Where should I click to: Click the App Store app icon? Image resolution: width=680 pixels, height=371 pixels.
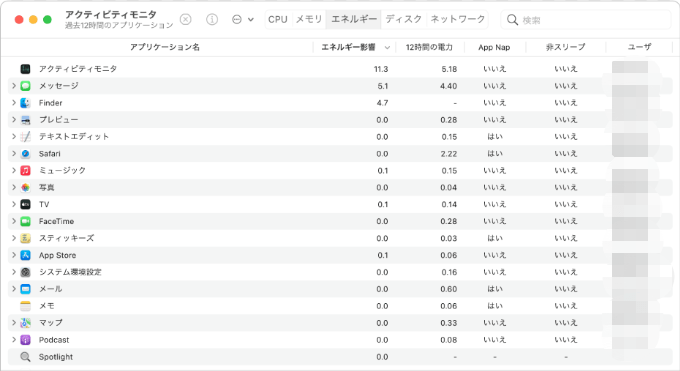tap(26, 255)
